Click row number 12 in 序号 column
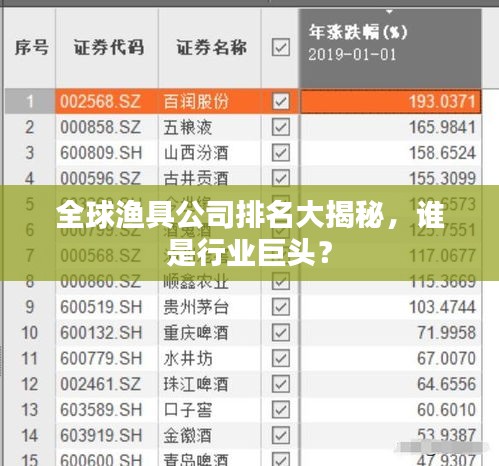The height and width of the screenshot is (466, 499). tap(29, 384)
